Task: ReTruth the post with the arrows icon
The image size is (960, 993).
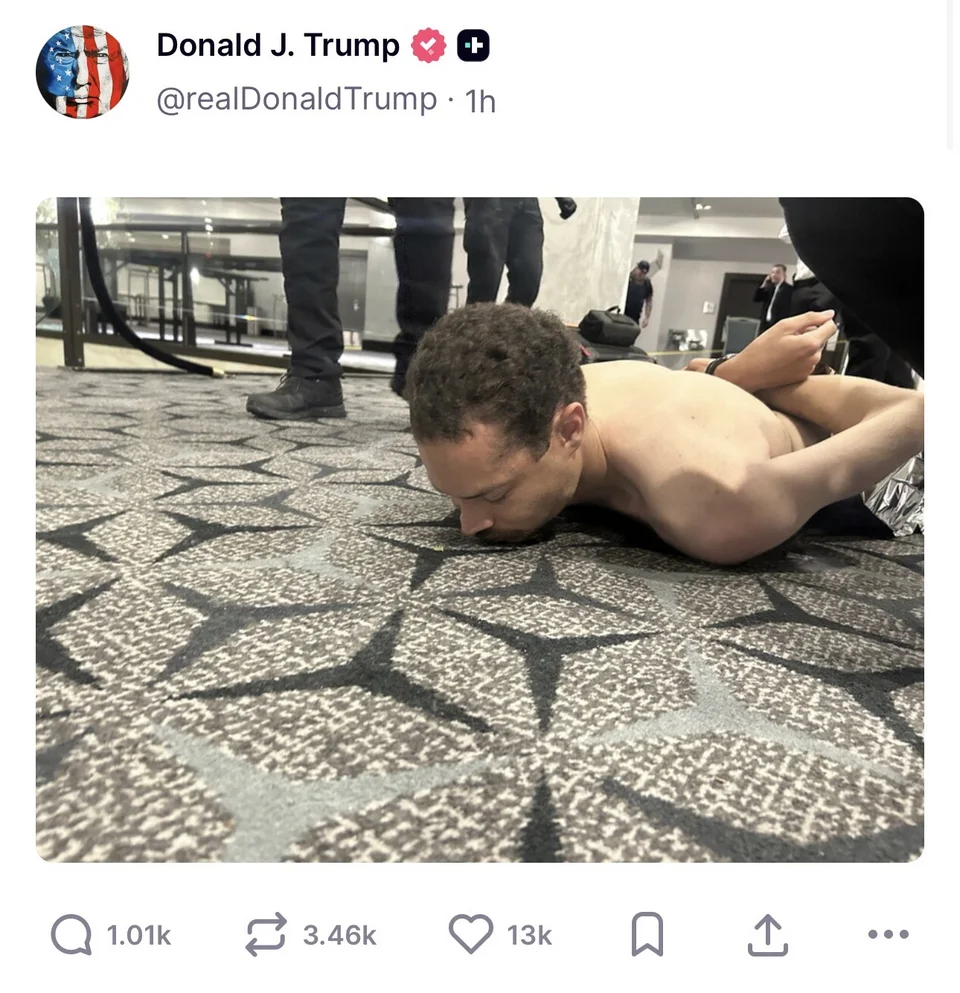Action: click(x=266, y=934)
